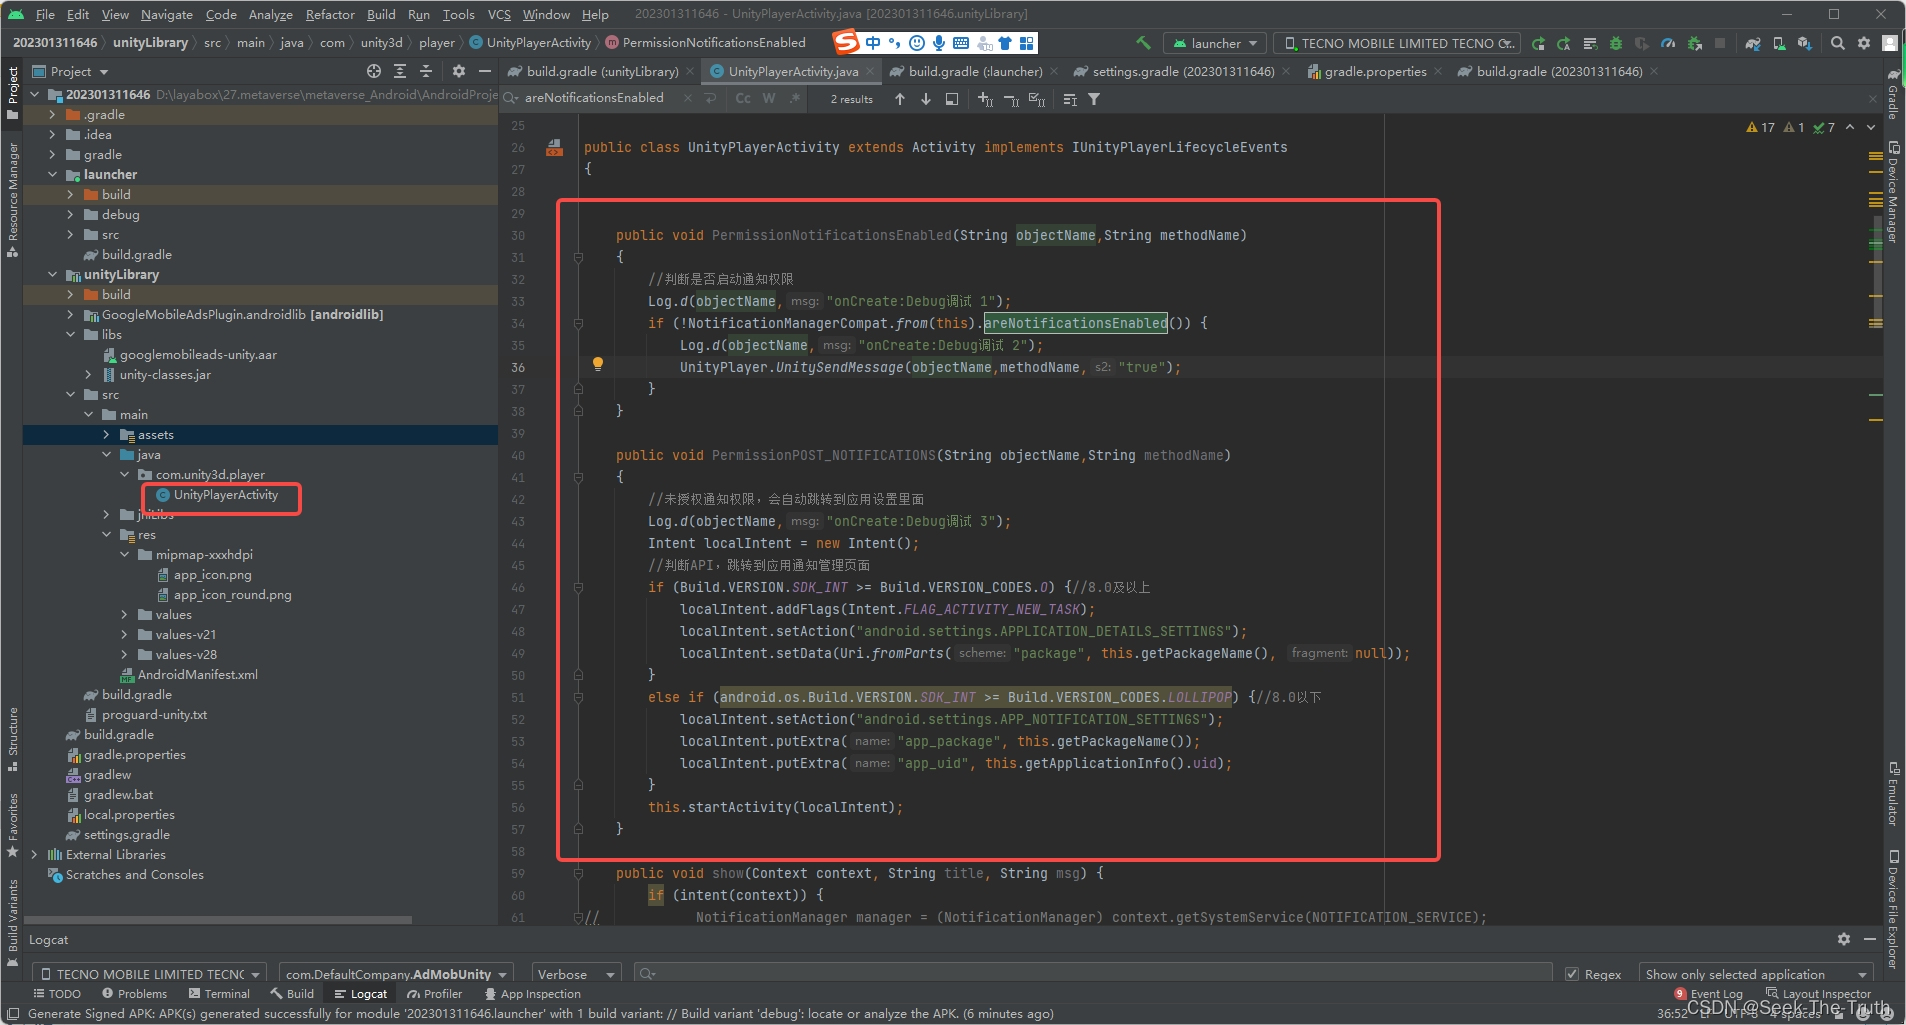Open Logcat panel settings gear
This screenshot has height=1025, width=1906.
(1844, 939)
